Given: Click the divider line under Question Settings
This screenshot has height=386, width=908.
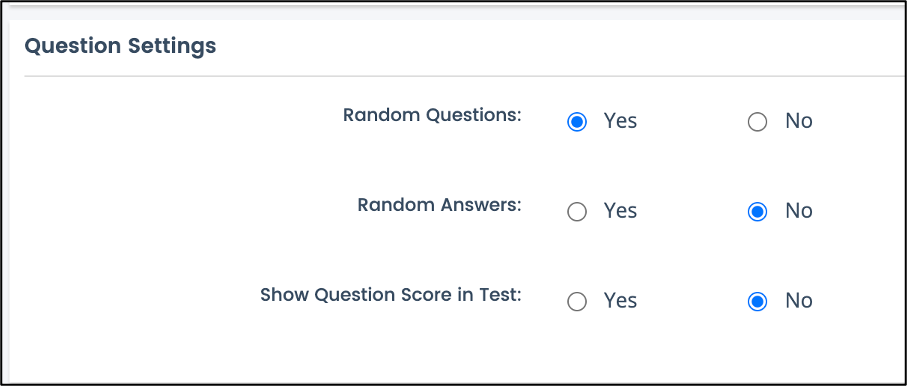Looking at the screenshot, I should click(x=465, y=76).
